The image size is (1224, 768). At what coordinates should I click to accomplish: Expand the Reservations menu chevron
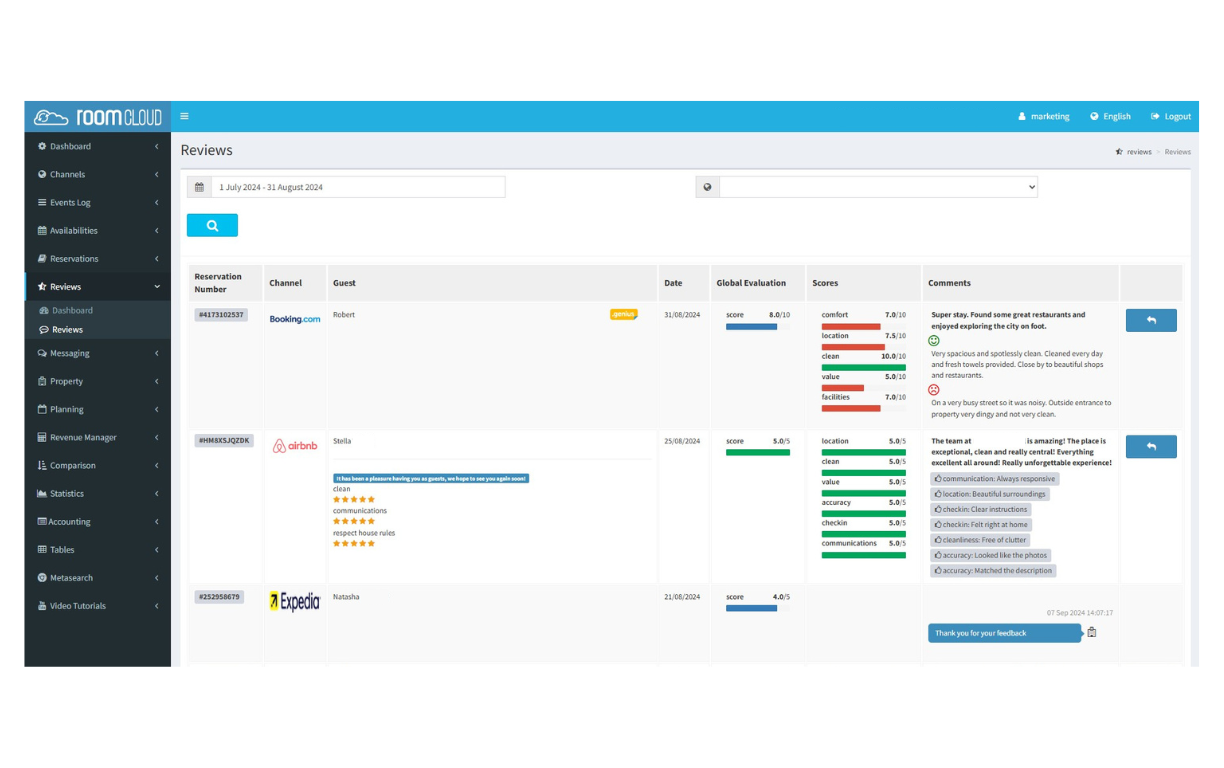pyautogui.click(x=156, y=258)
